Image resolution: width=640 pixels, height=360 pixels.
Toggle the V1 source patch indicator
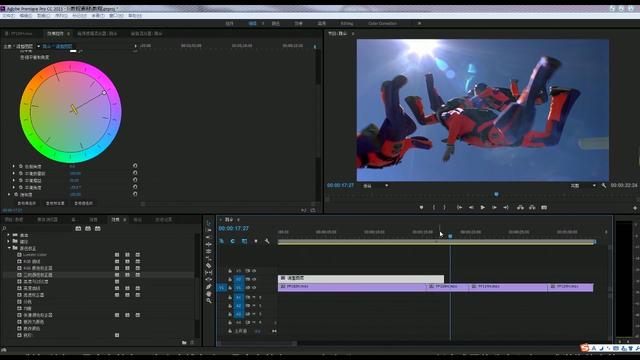tap(221, 288)
